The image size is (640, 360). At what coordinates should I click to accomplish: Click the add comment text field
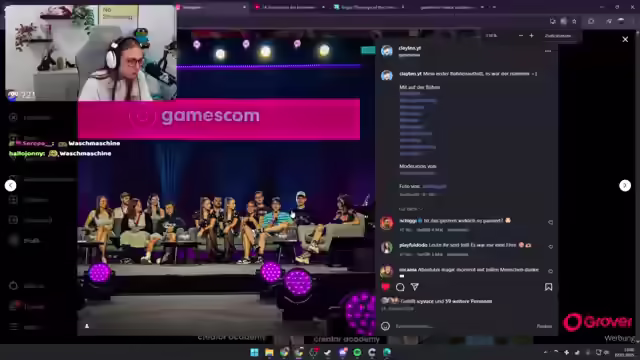pyautogui.click(x=463, y=326)
